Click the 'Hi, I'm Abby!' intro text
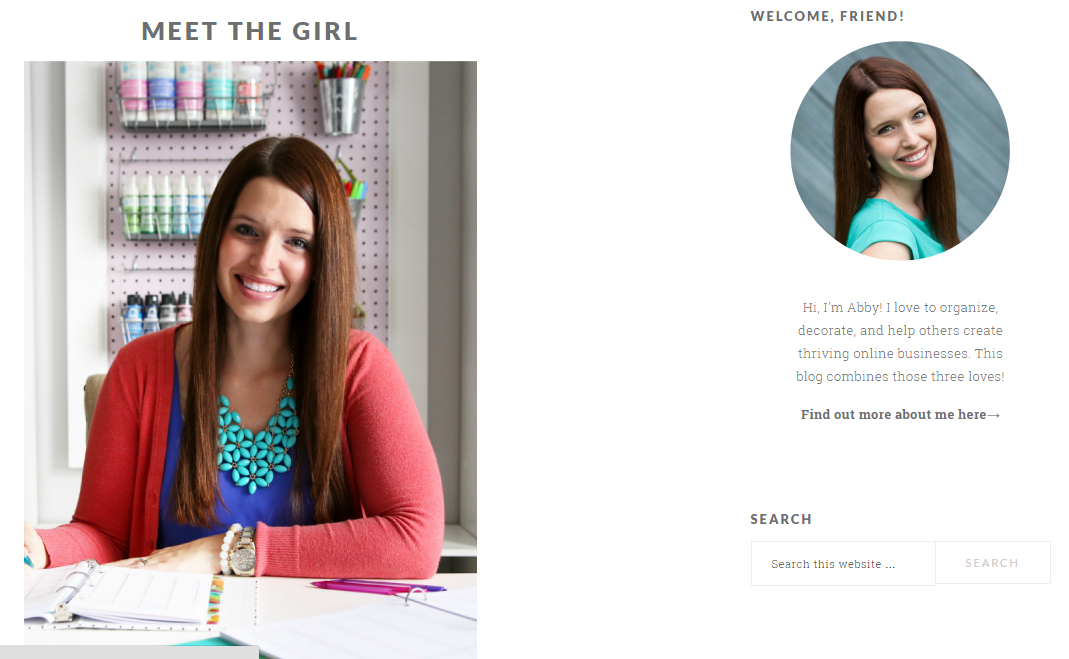Screen dimensions: 1069x659 842,307
